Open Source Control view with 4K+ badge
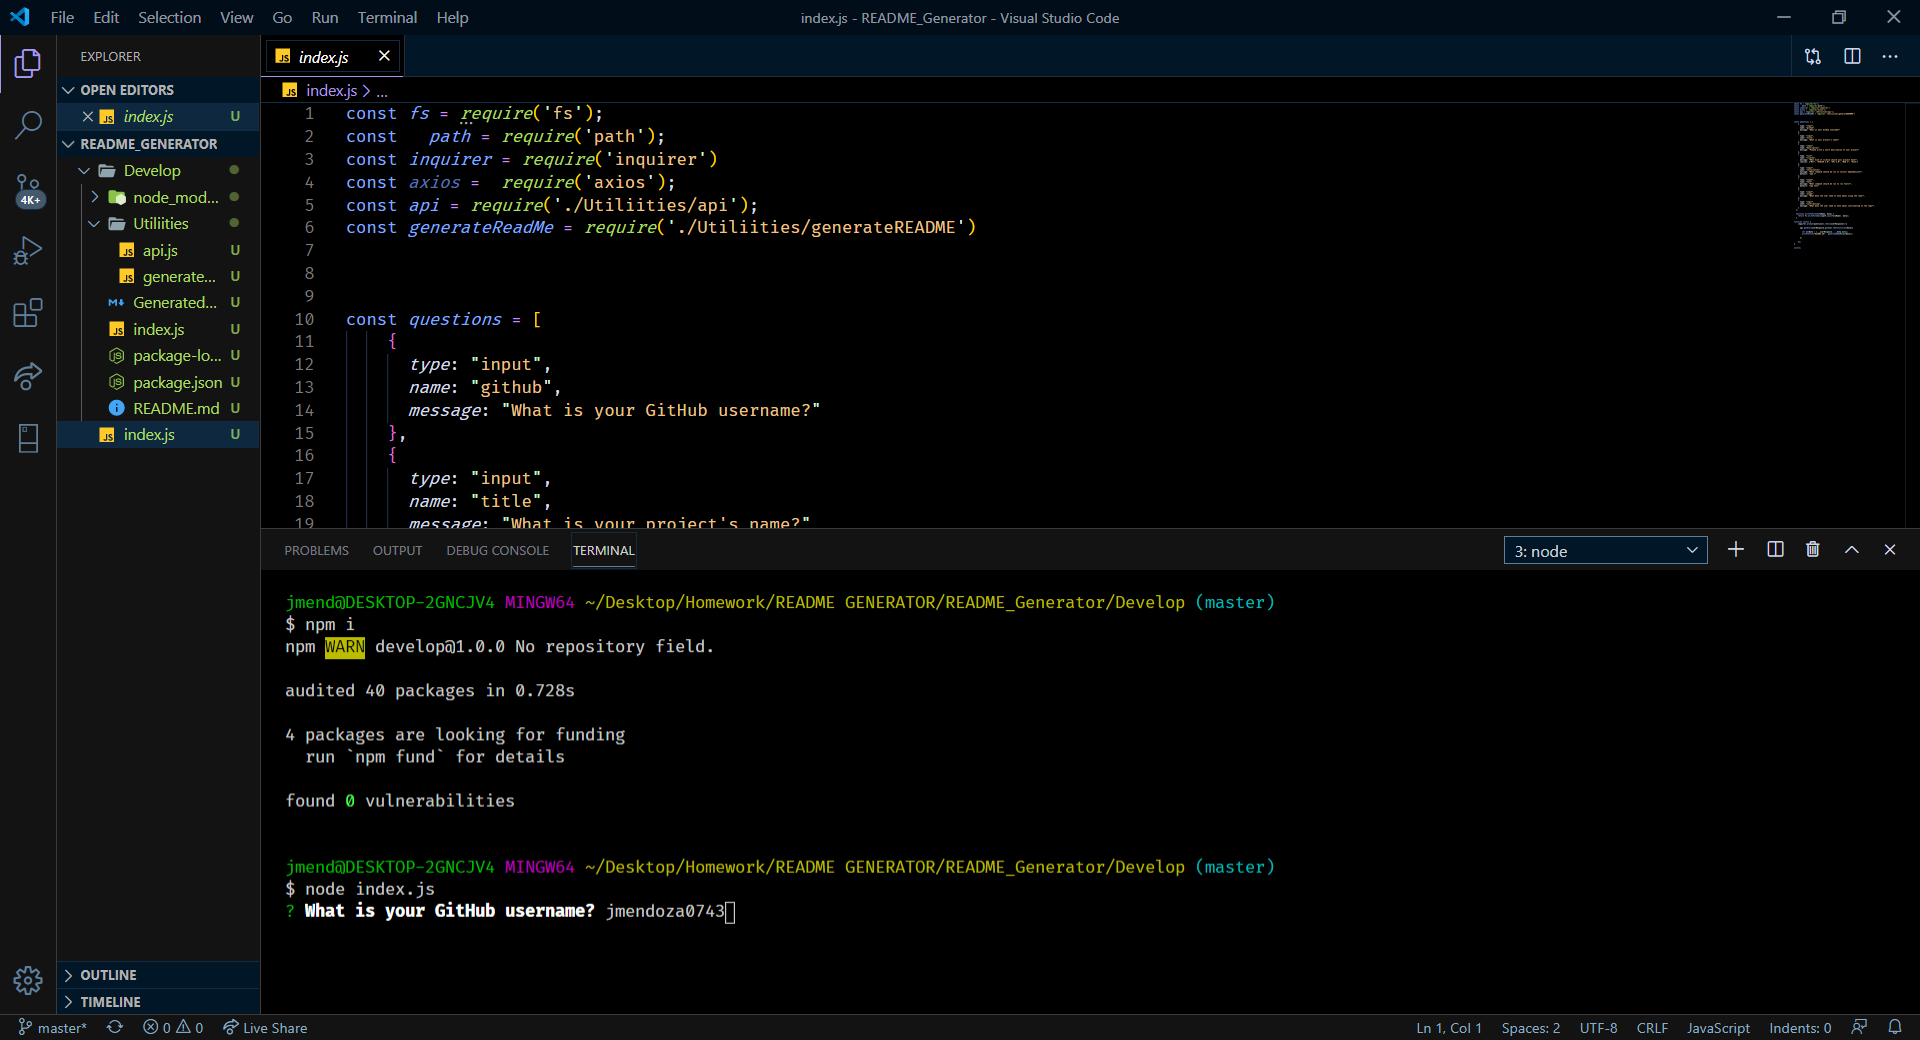 click(28, 190)
